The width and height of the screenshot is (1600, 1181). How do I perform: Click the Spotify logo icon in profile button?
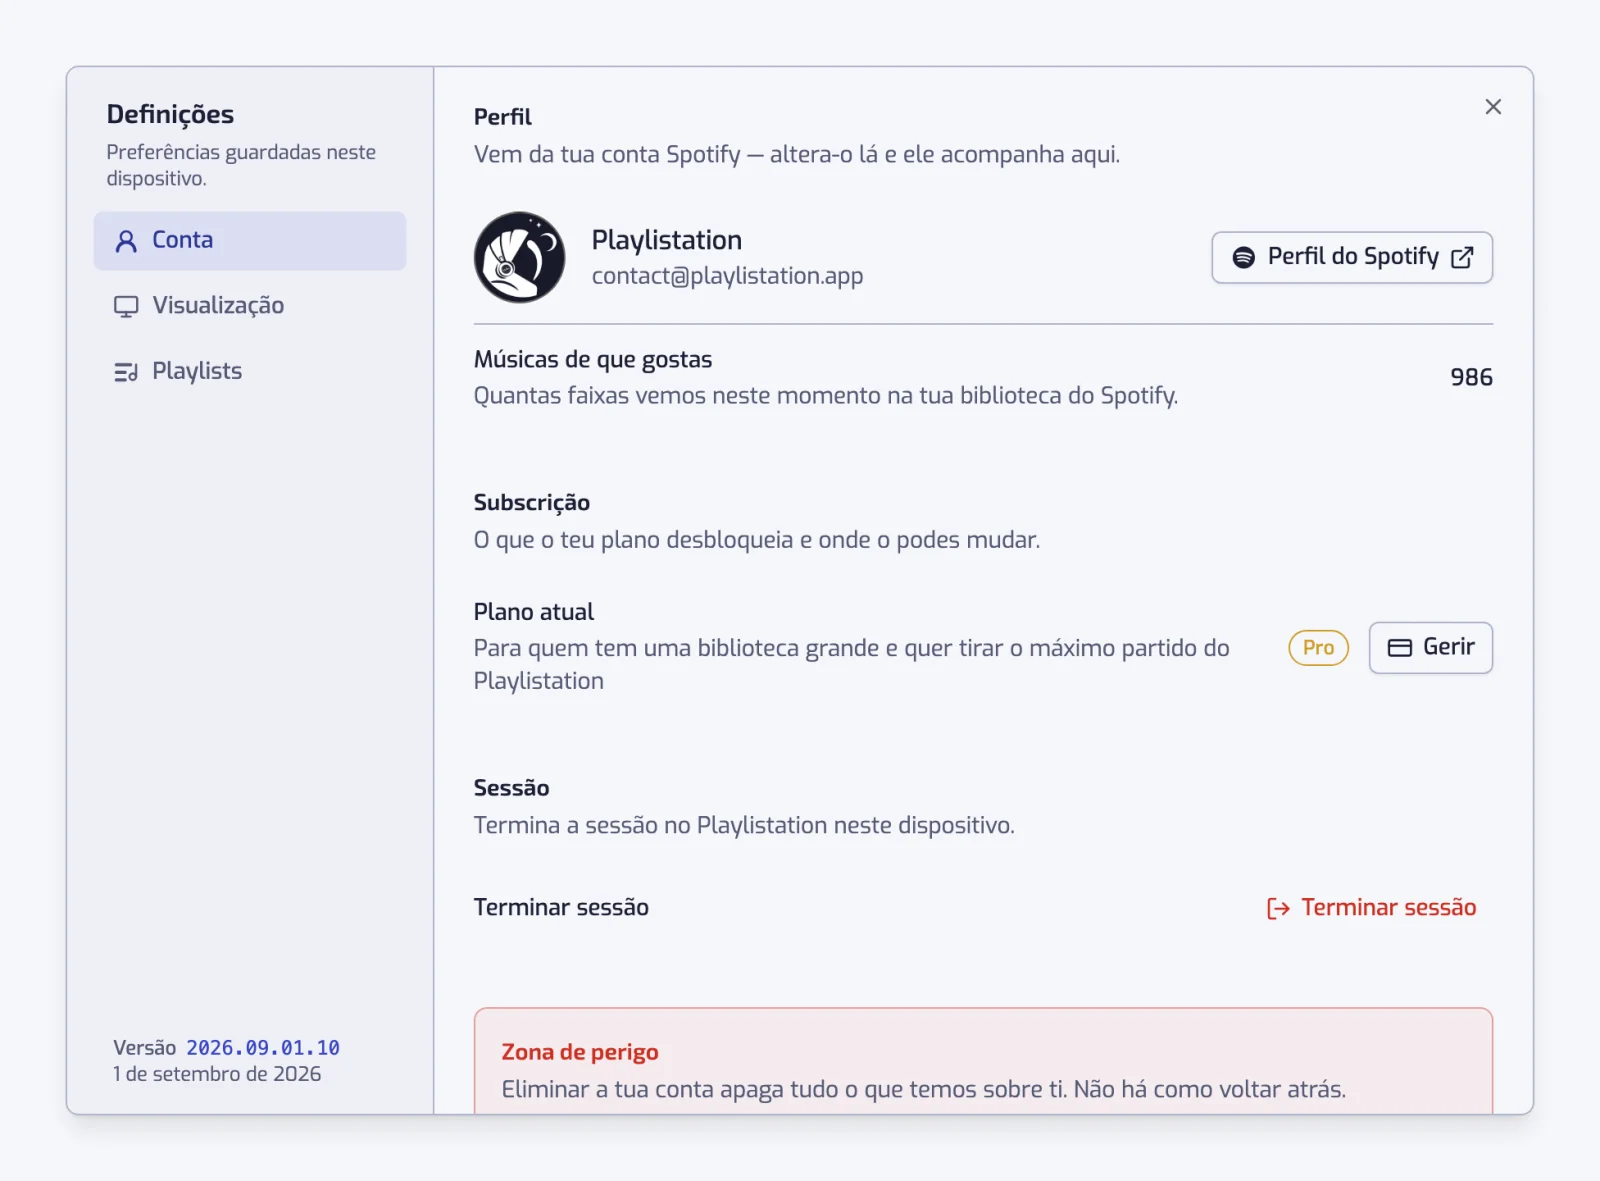(1243, 257)
